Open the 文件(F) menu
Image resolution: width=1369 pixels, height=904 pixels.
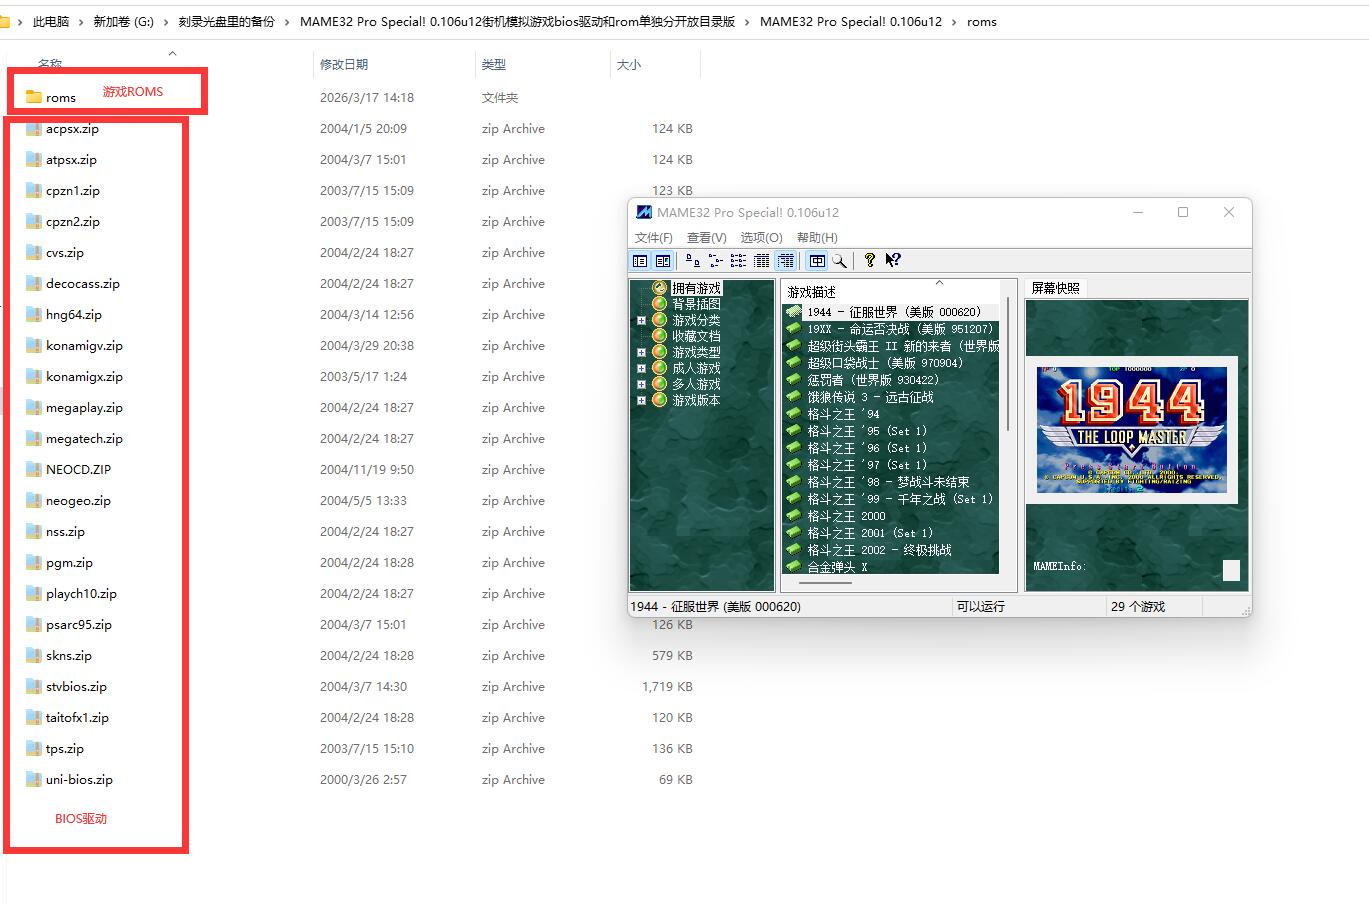click(653, 237)
